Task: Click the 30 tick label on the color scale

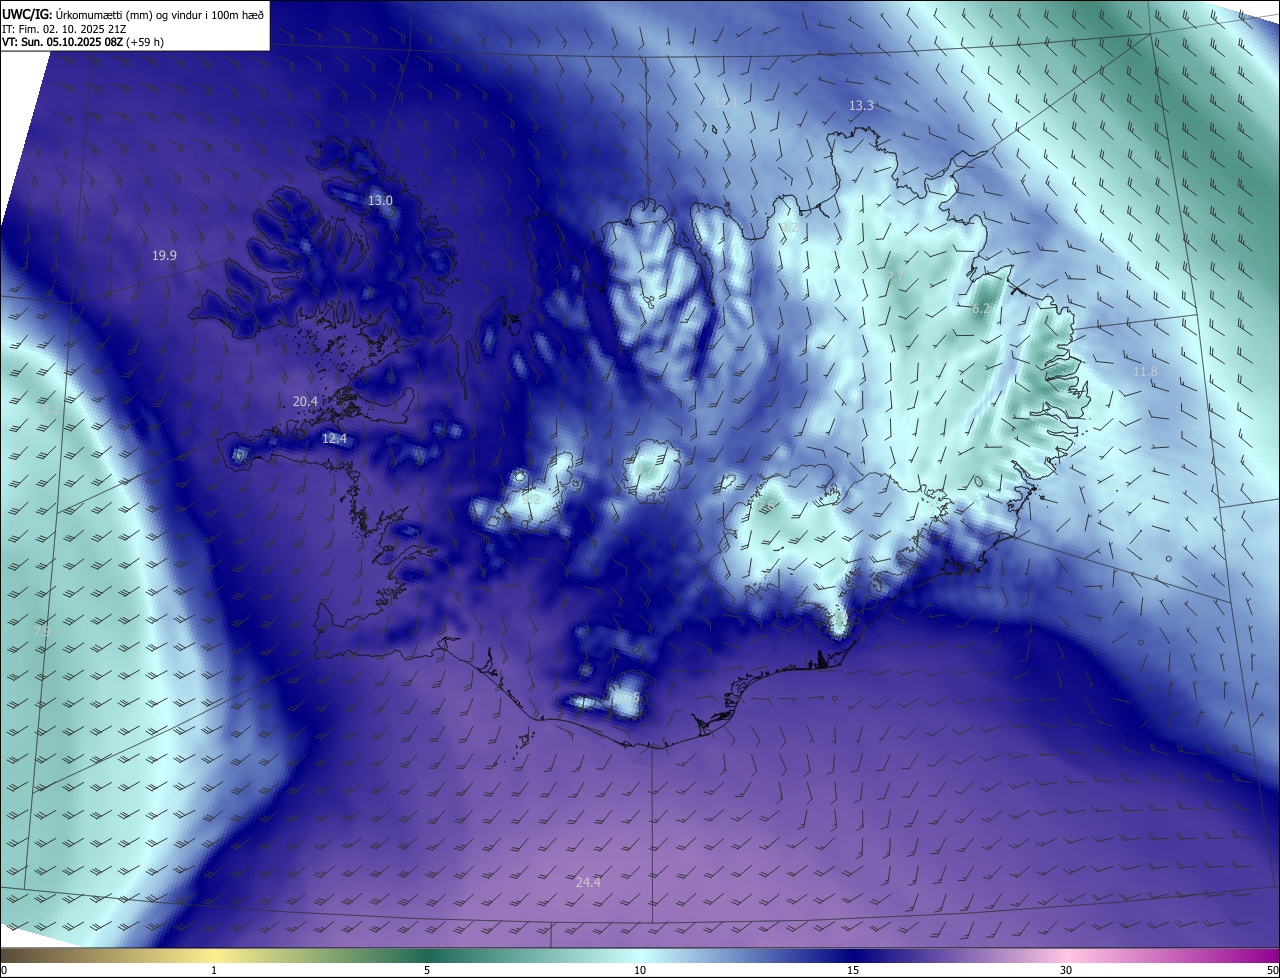Action: click(x=1066, y=970)
